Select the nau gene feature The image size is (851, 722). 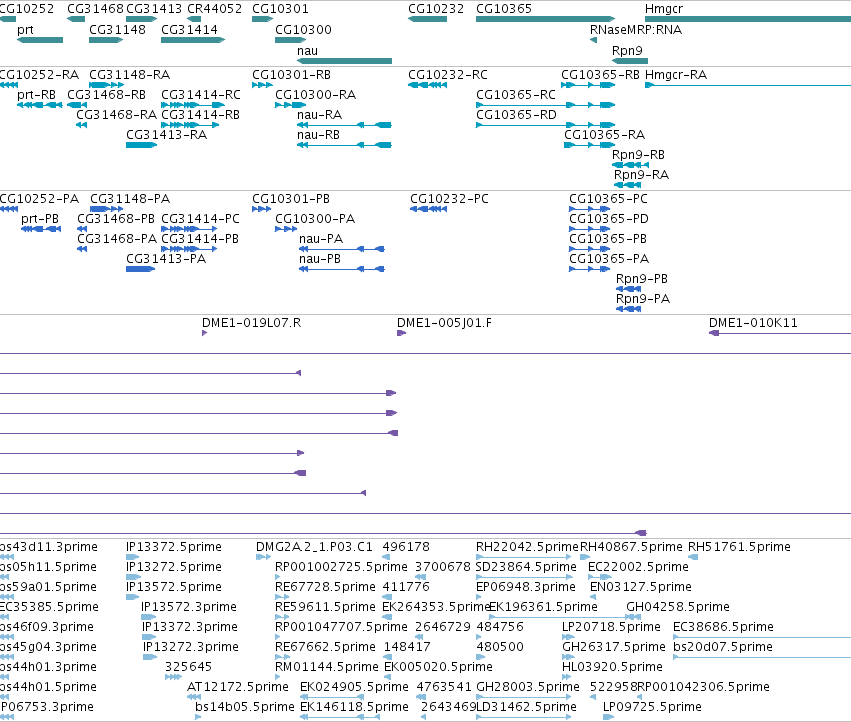344,61
